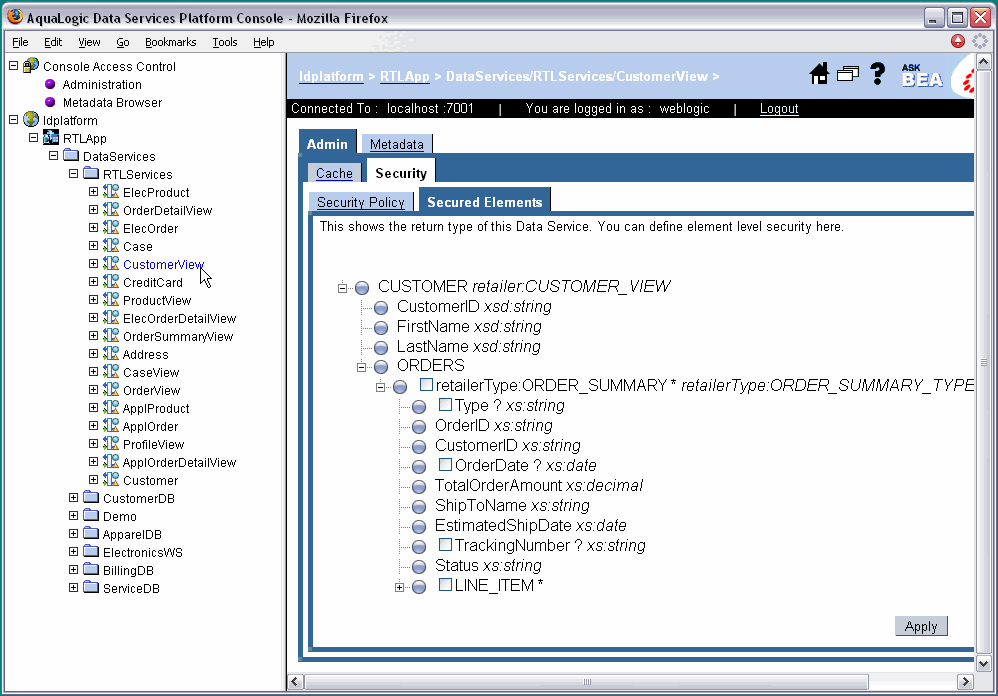This screenshot has height=696, width=998.
Task: Expand the CustomerView tree node
Action: click(x=94, y=263)
